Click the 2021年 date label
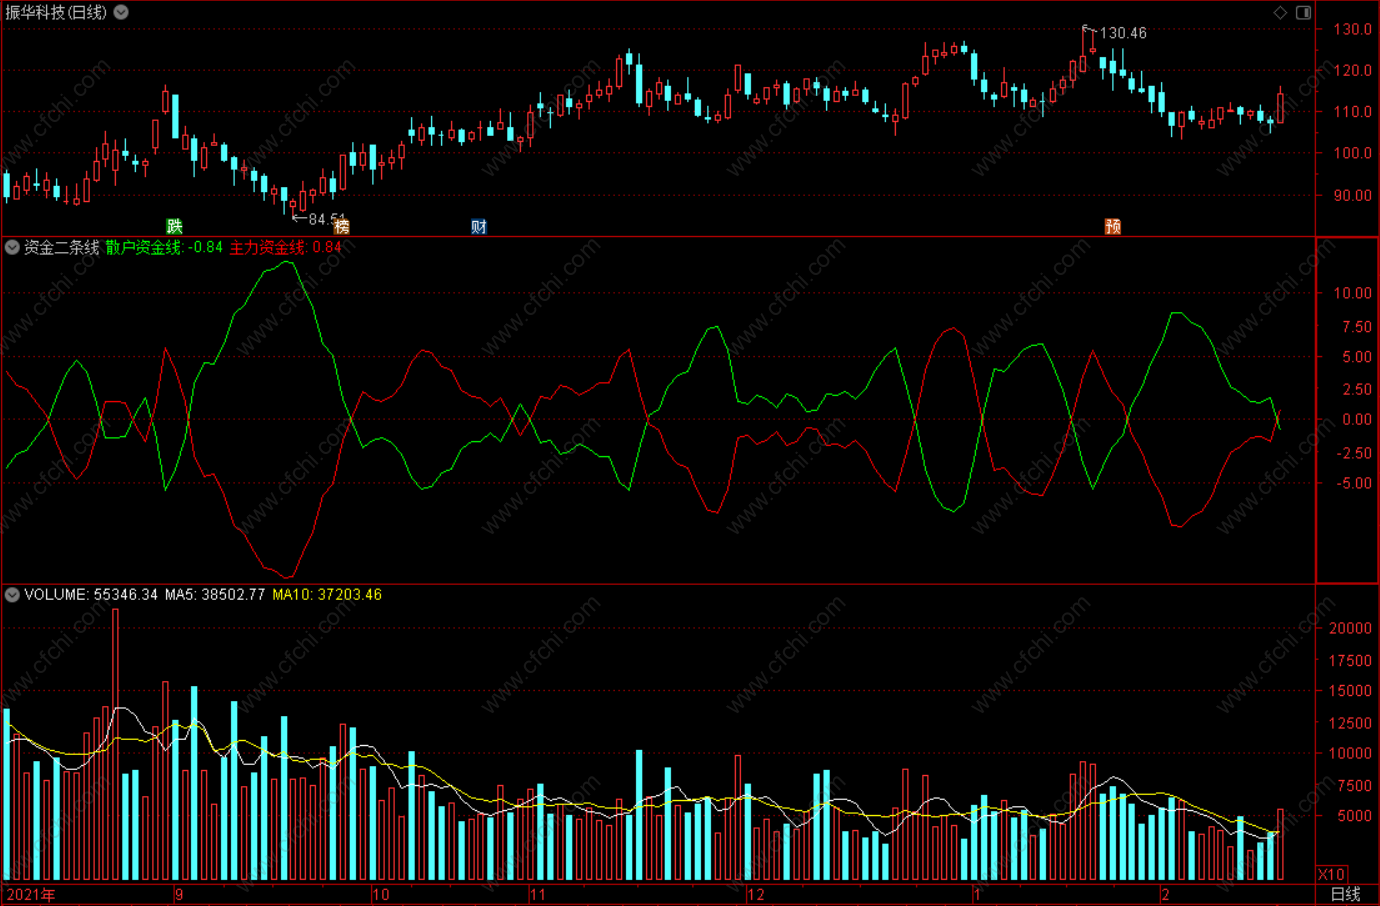Image resolution: width=1380 pixels, height=906 pixels. click(31, 894)
